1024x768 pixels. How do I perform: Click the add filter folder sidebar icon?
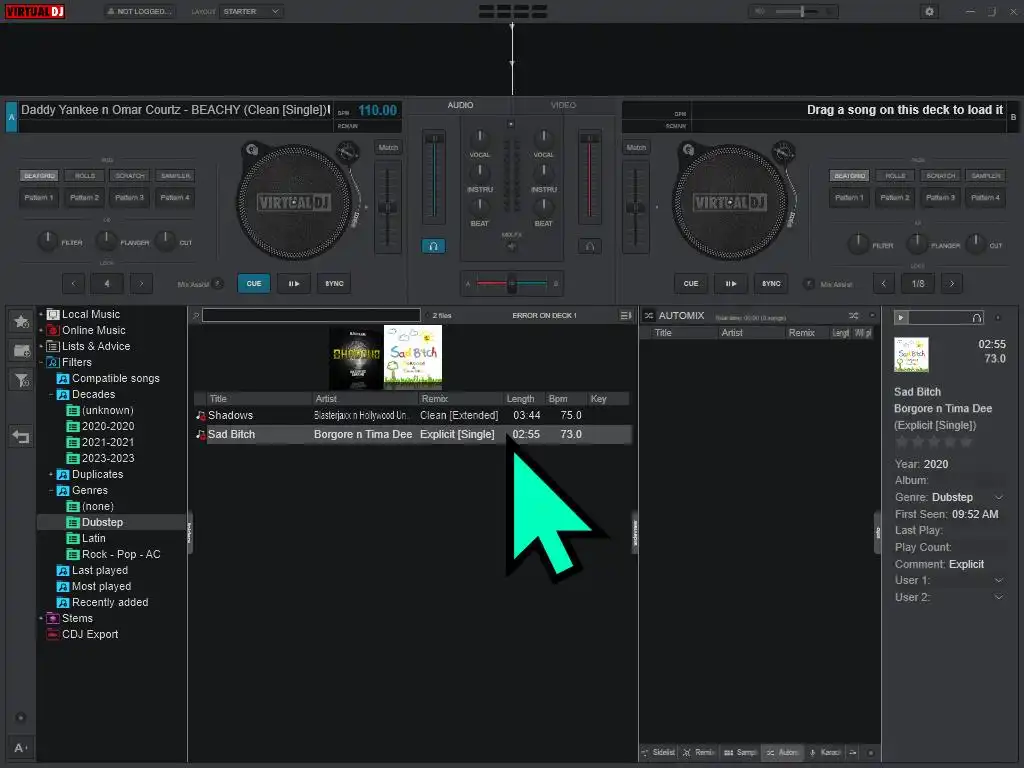pos(22,380)
